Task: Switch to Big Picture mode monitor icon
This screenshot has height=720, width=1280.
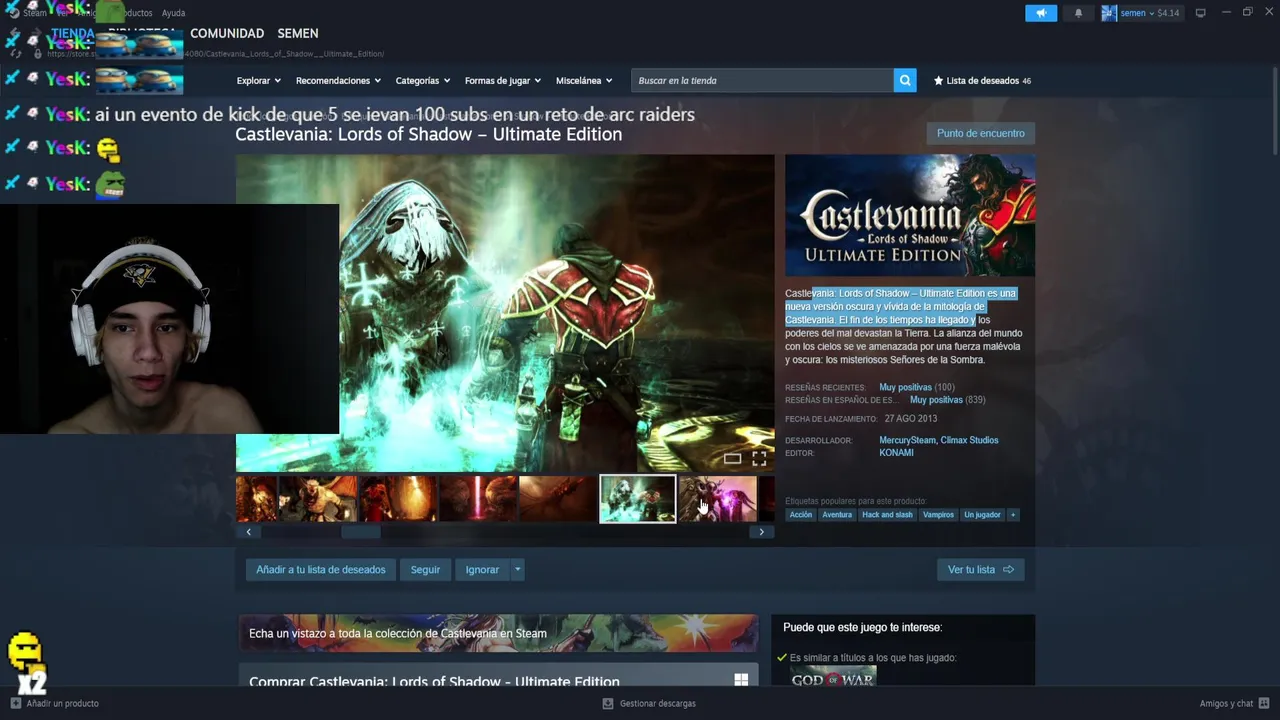Action: tap(1200, 13)
